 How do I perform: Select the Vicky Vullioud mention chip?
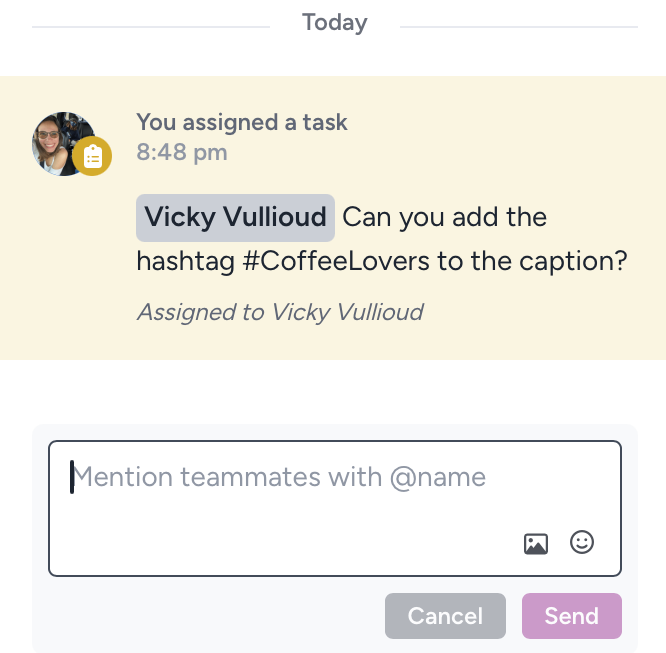tap(235, 218)
